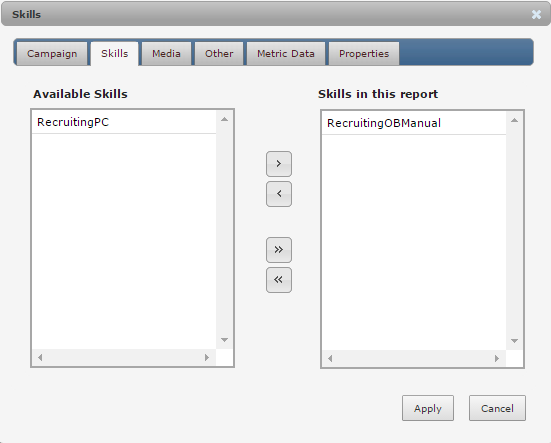This screenshot has width=551, height=443.
Task: Select RecruitingOBManual in report skills list
Action: coord(414,123)
